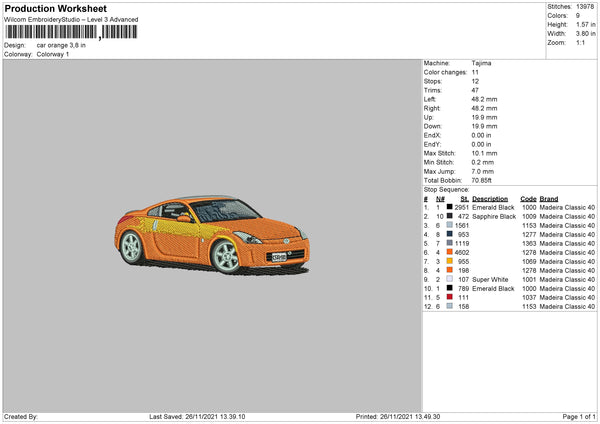Click the Machine value Tajima
The image size is (600, 424).
pos(481,63)
